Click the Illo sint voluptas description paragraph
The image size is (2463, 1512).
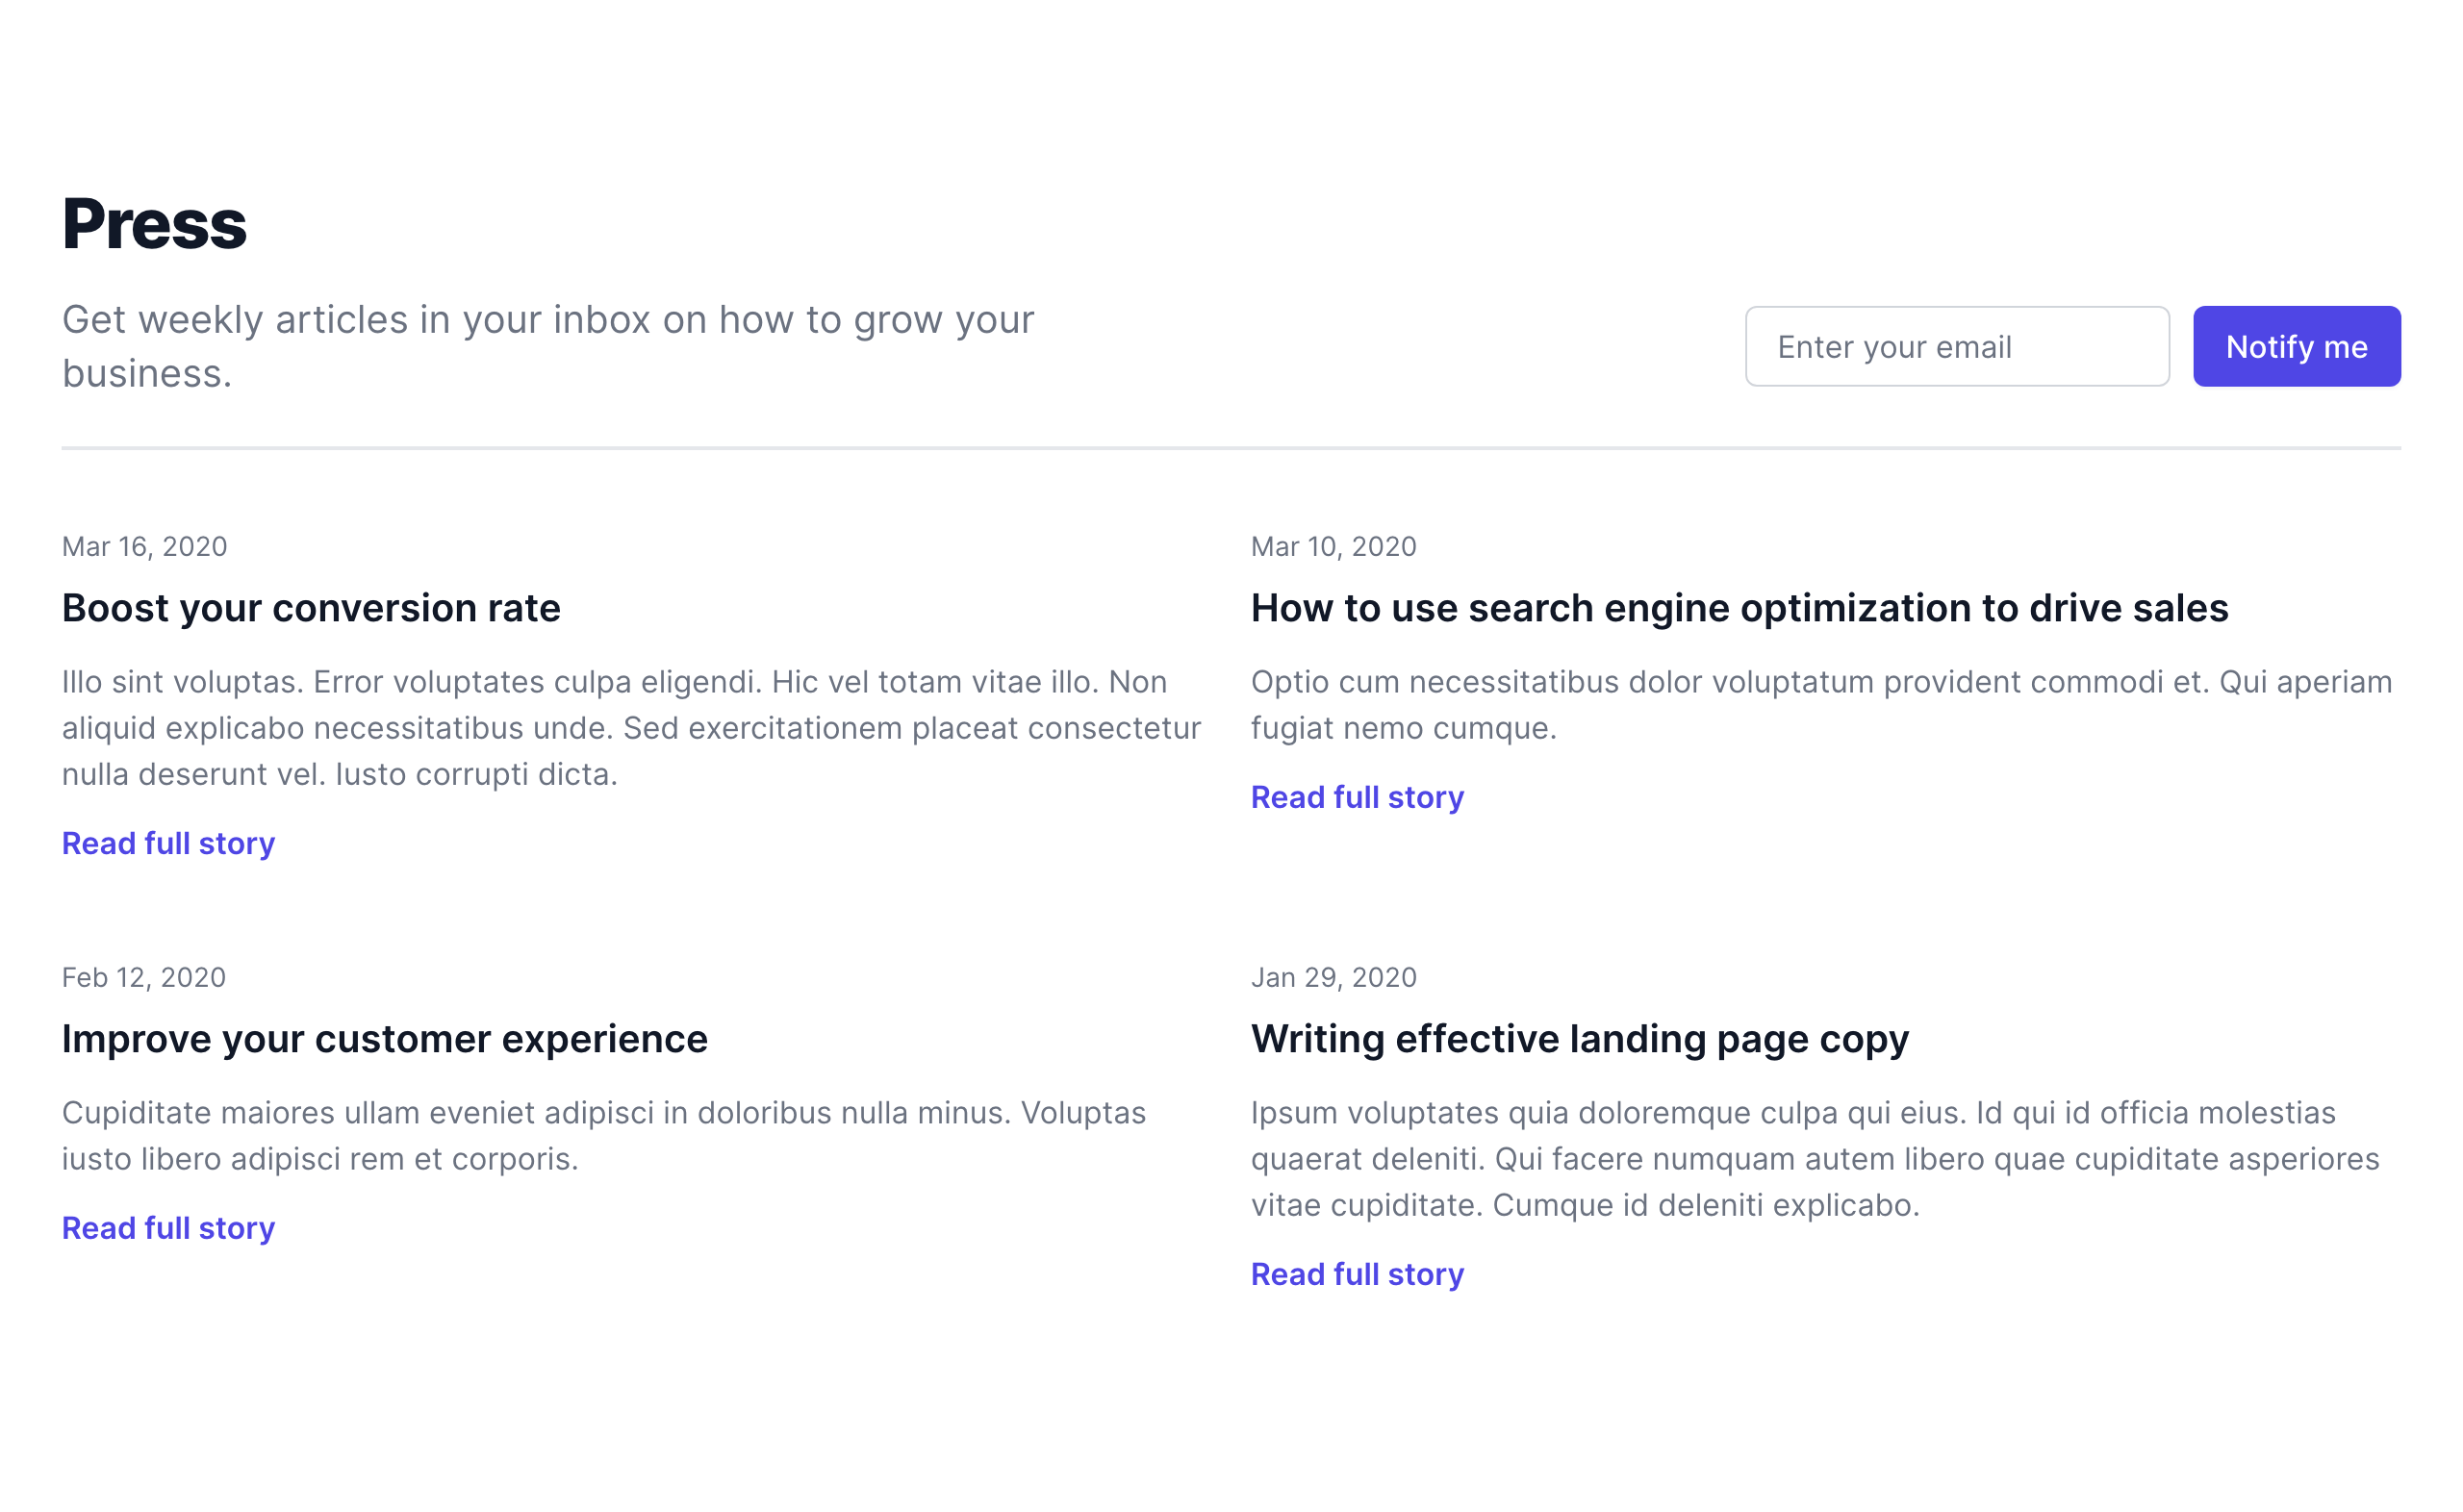tap(630, 728)
